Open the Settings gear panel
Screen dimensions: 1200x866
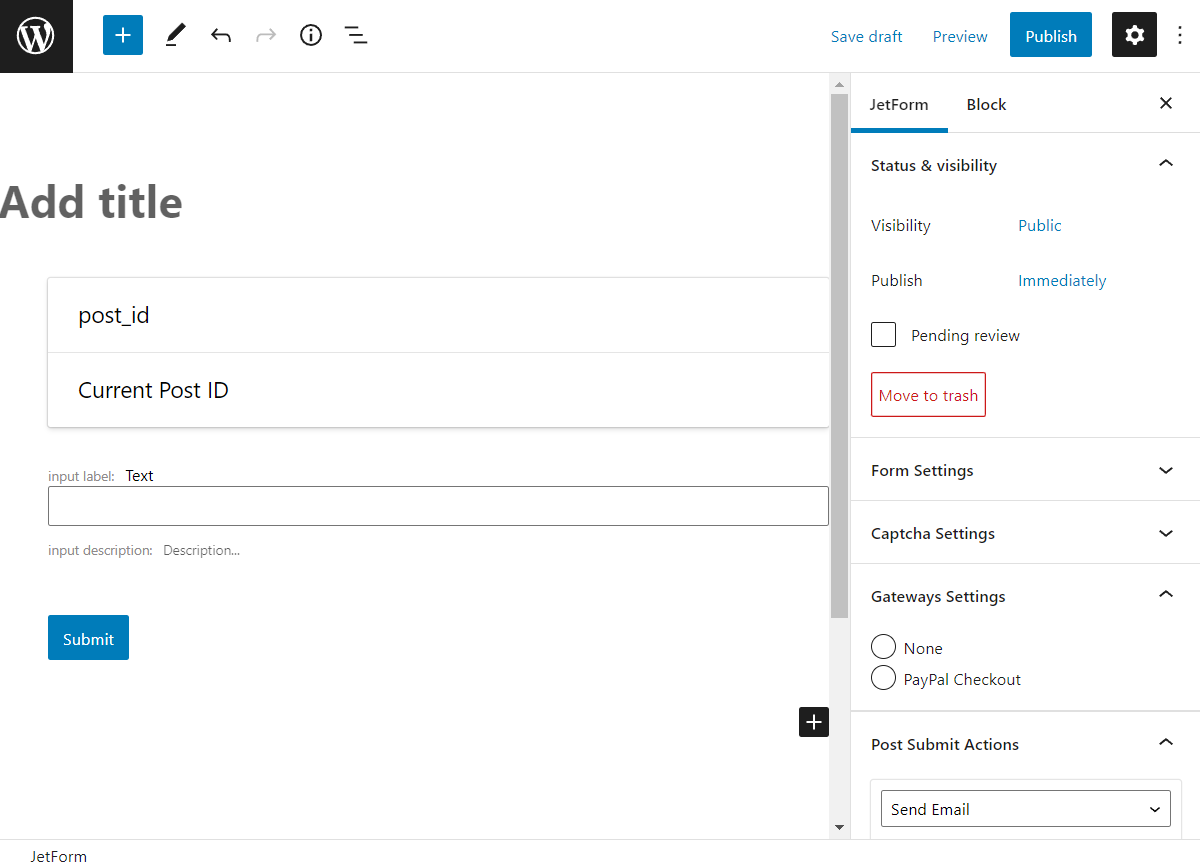(x=1134, y=35)
